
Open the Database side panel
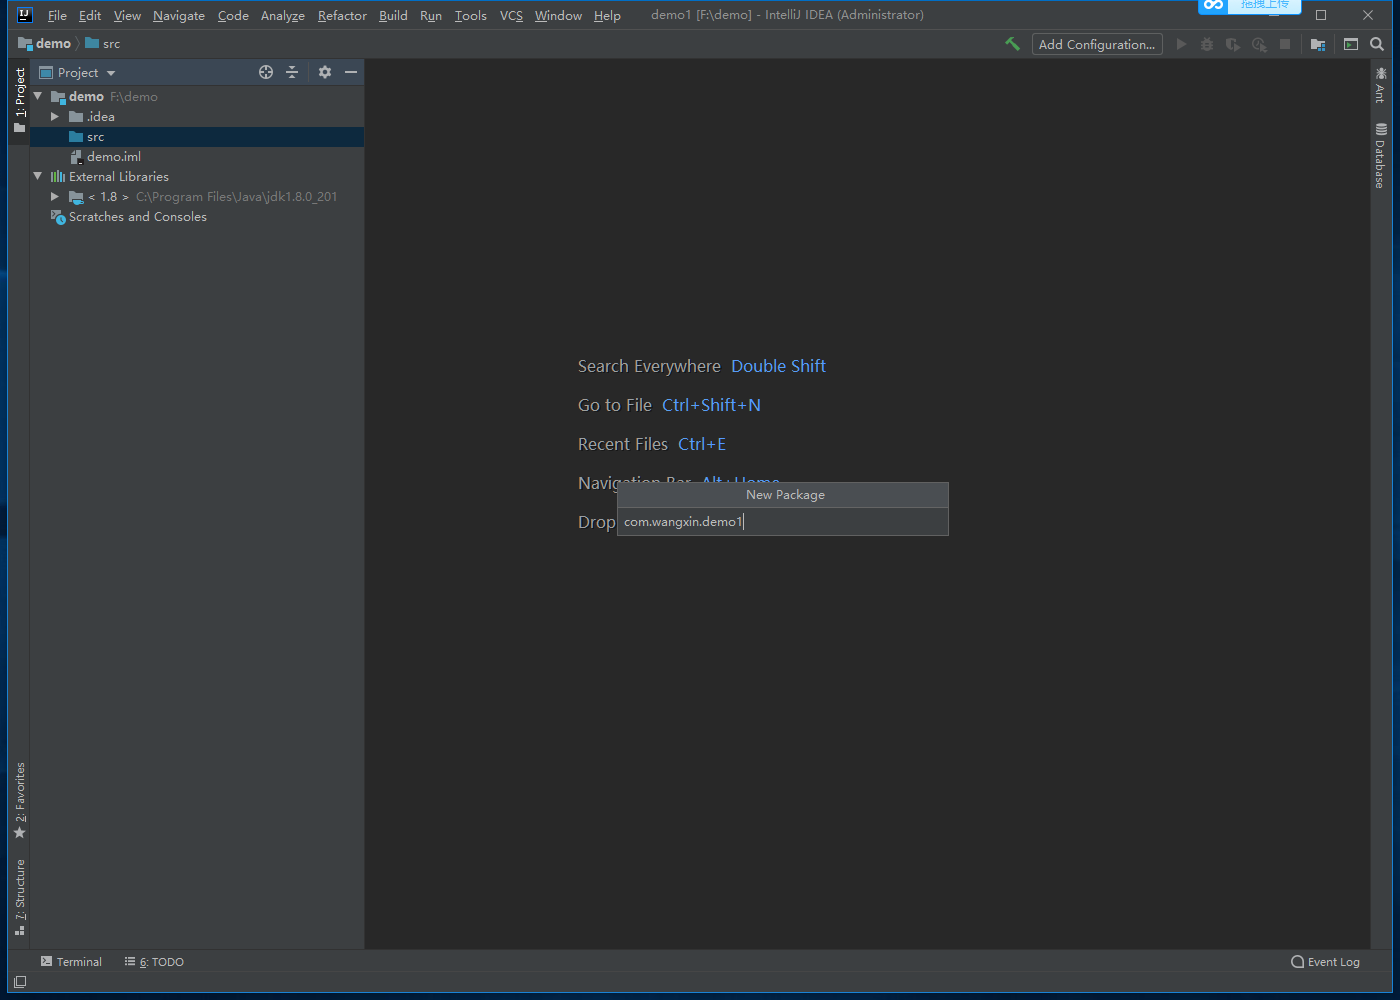(x=1380, y=155)
